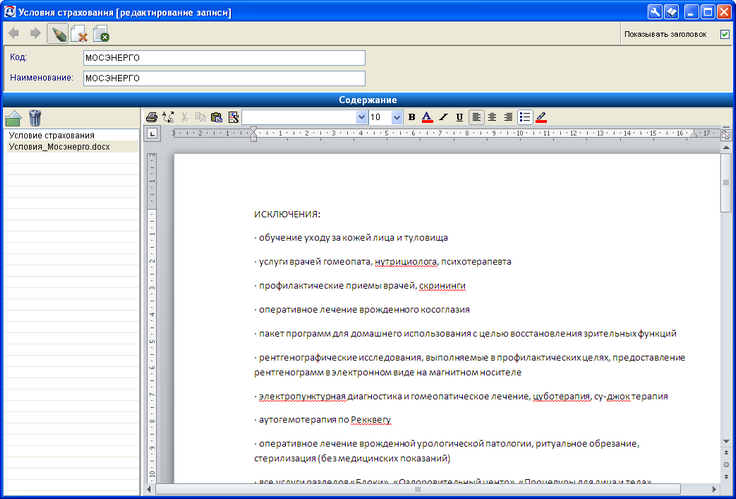
Task: Click the next page double-arrow button
Action: click(726, 476)
